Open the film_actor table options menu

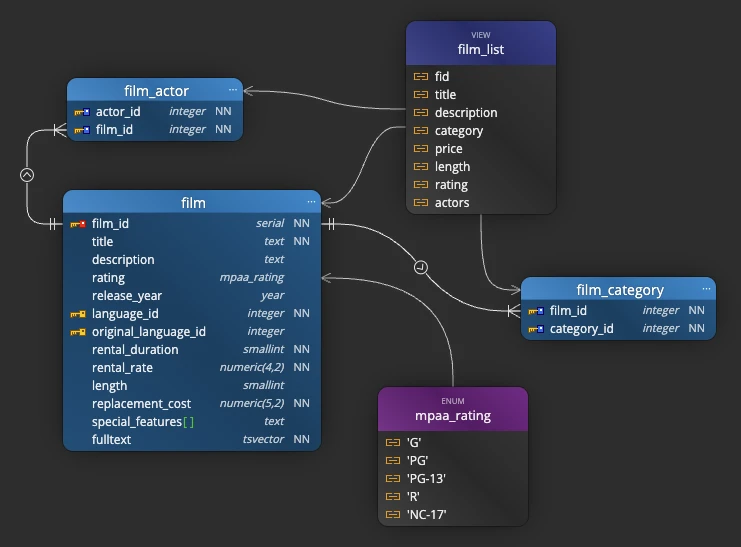233,90
